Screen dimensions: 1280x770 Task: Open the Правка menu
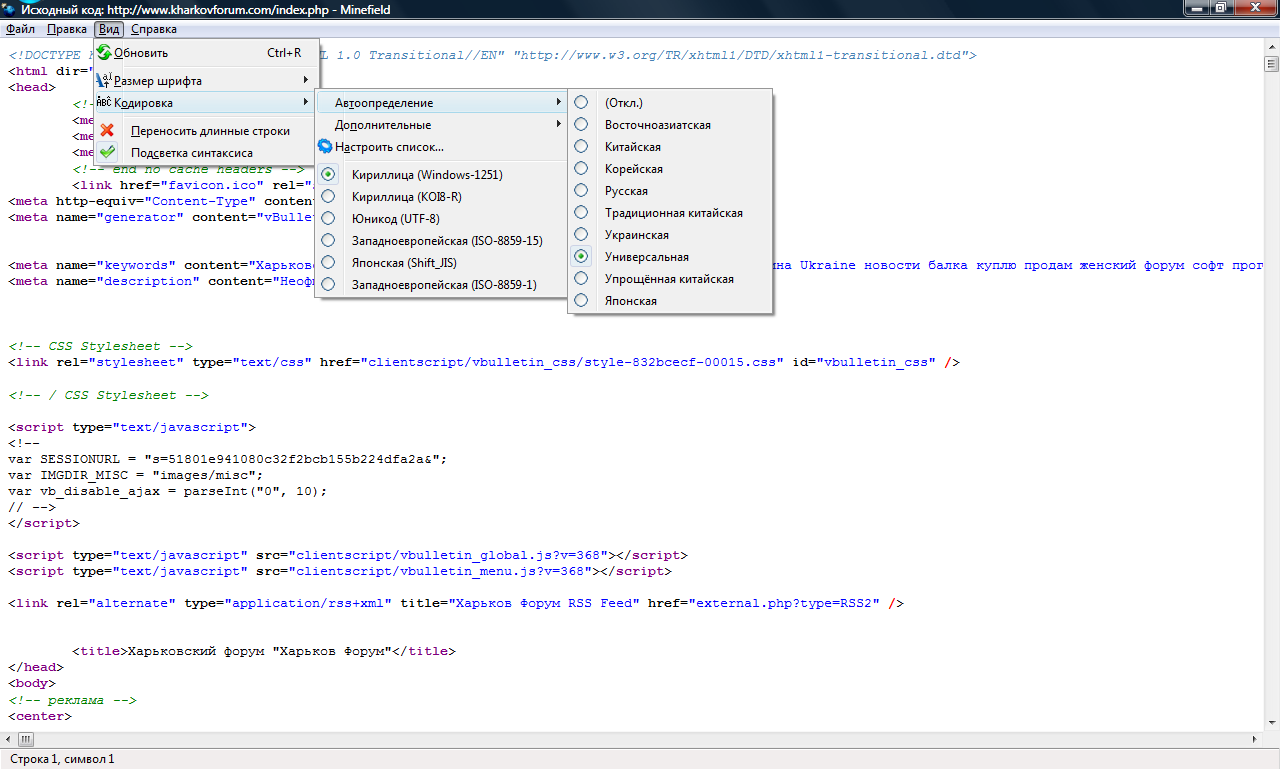pos(67,29)
